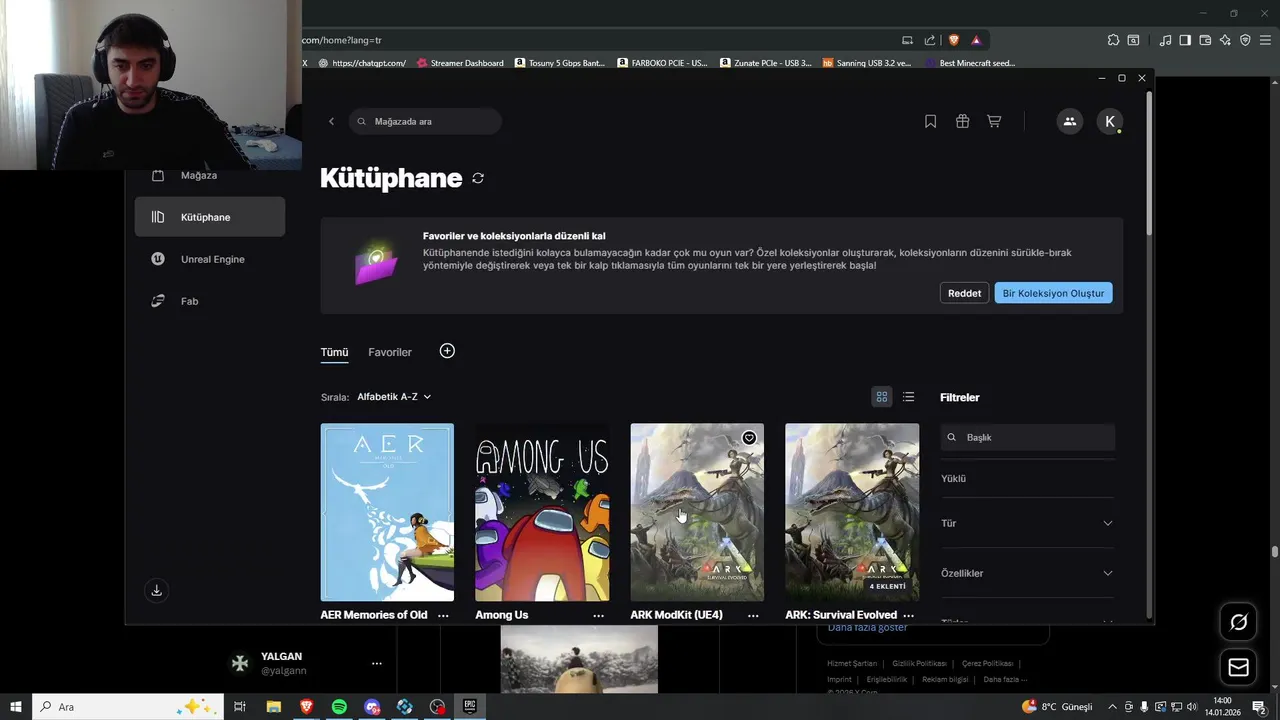The width and height of the screenshot is (1280, 720).
Task: Open the downloads icon at sidebar bottom
Action: (156, 591)
